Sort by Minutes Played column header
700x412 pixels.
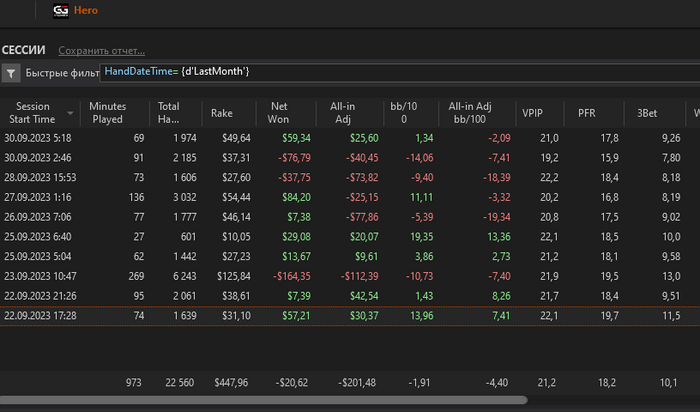point(107,112)
